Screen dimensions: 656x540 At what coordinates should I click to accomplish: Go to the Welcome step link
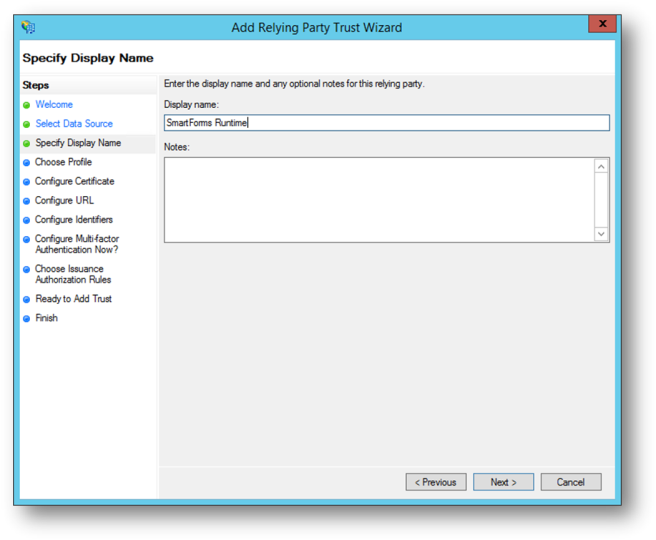[x=54, y=105]
